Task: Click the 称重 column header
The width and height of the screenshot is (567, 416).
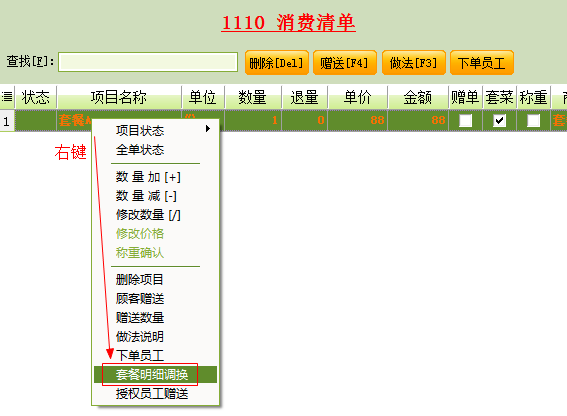Action: (x=533, y=97)
